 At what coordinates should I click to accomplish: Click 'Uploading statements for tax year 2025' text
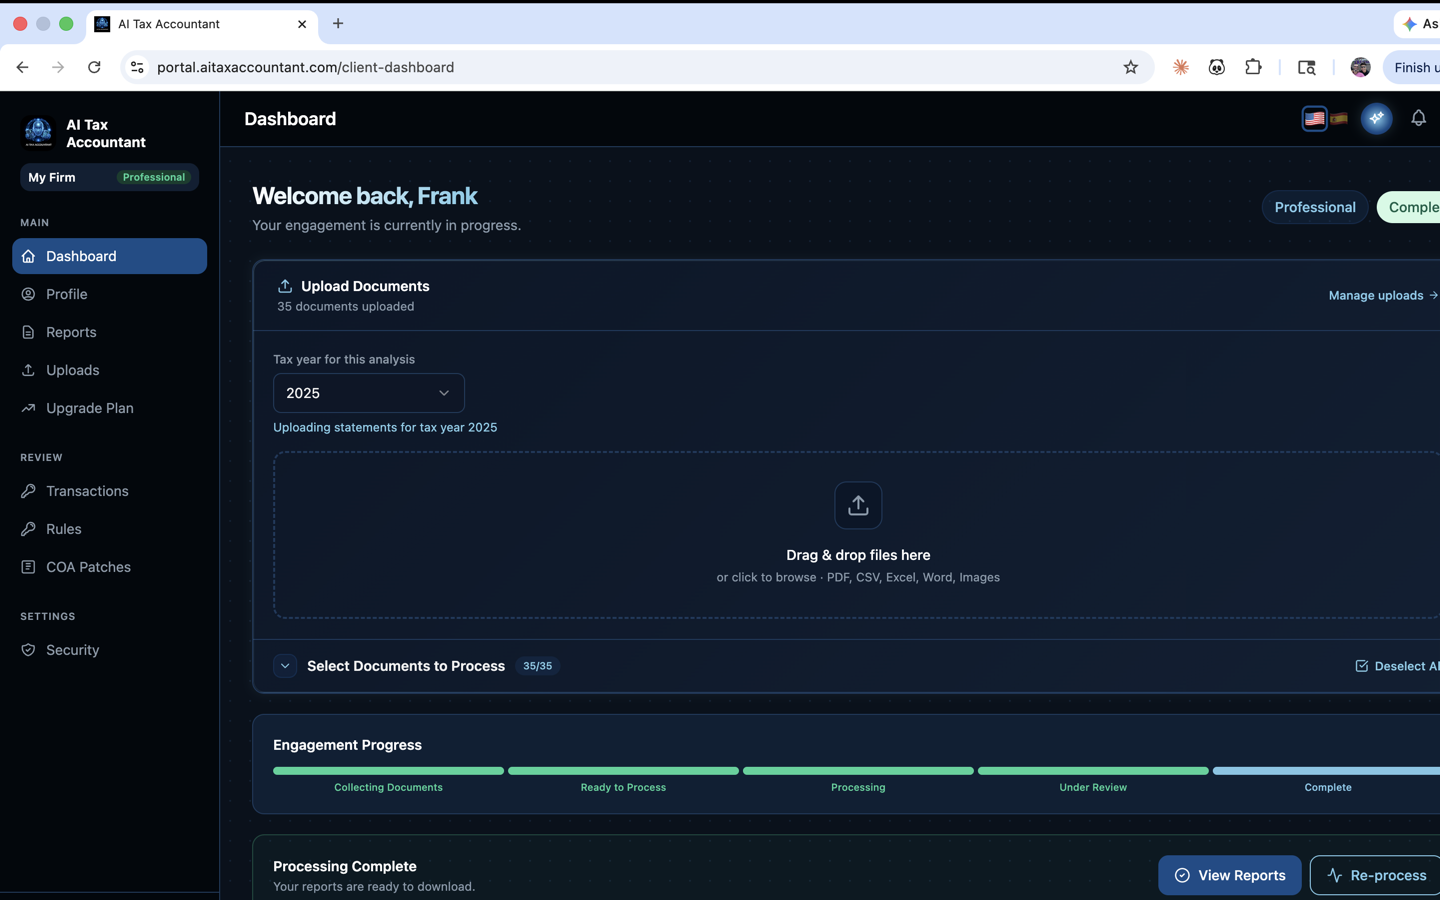[385, 427]
